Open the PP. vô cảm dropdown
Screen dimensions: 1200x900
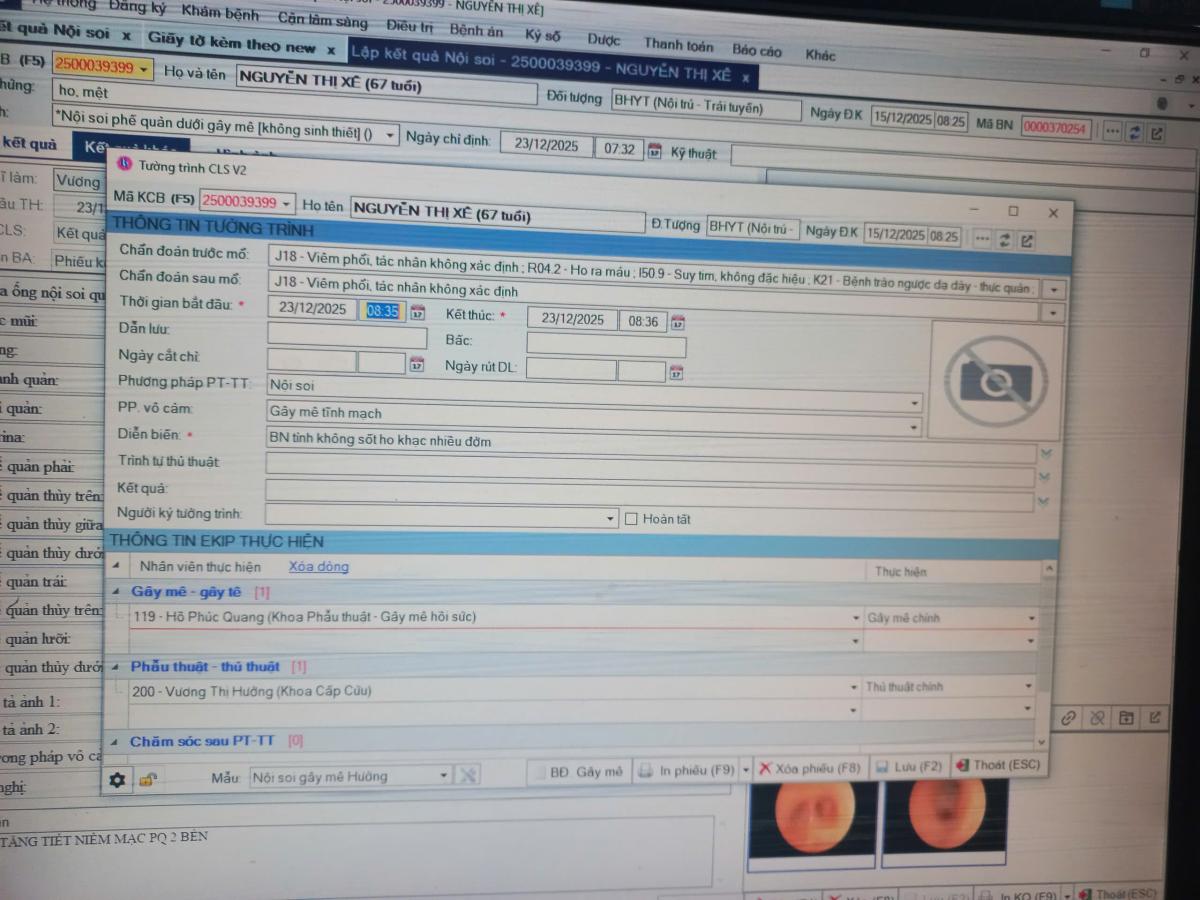[x=914, y=403]
